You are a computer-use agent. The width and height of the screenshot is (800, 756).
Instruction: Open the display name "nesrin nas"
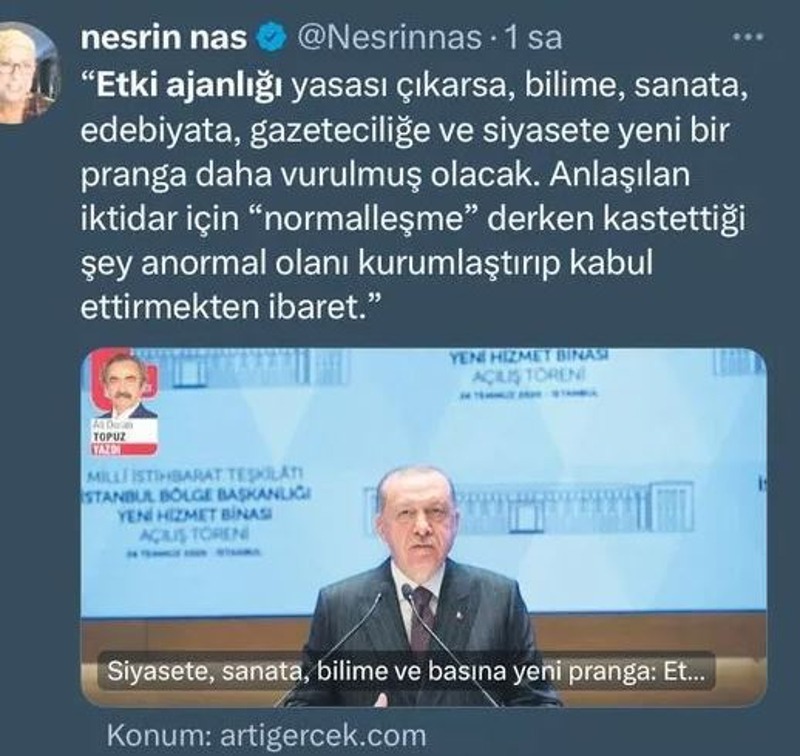(164, 38)
